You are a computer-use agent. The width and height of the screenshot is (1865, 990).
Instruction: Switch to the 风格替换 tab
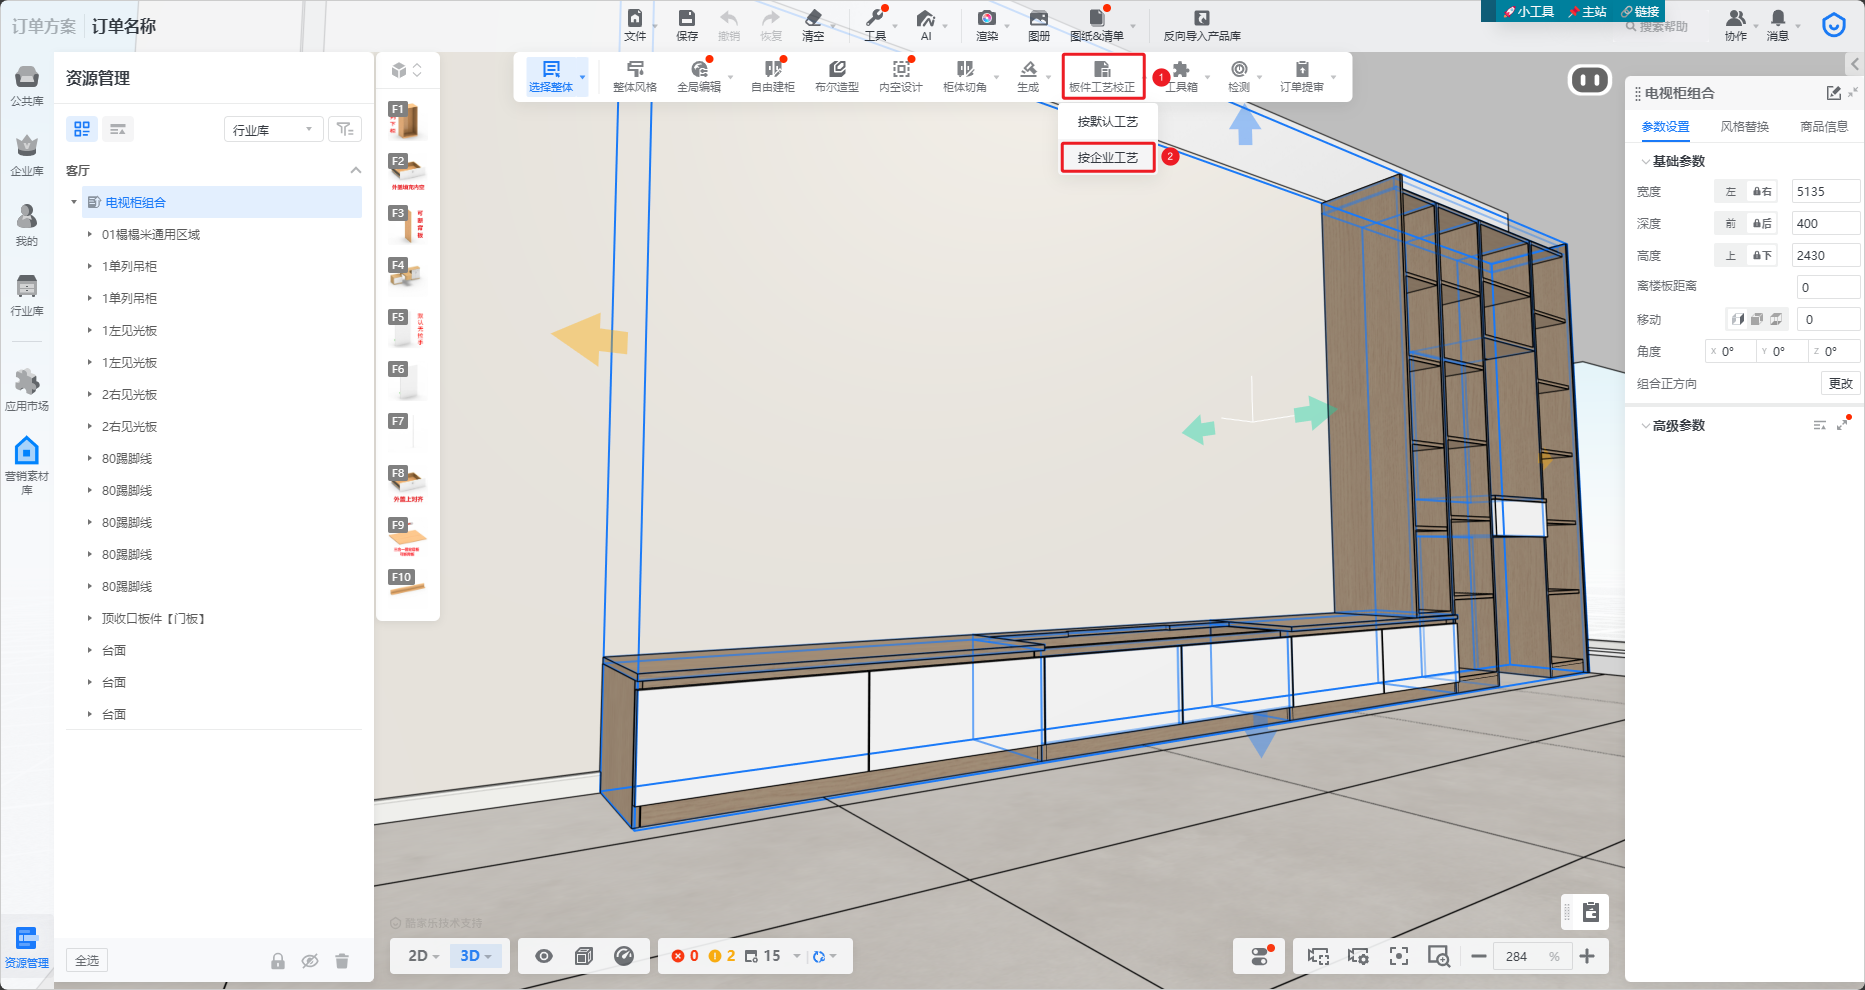point(1744,127)
